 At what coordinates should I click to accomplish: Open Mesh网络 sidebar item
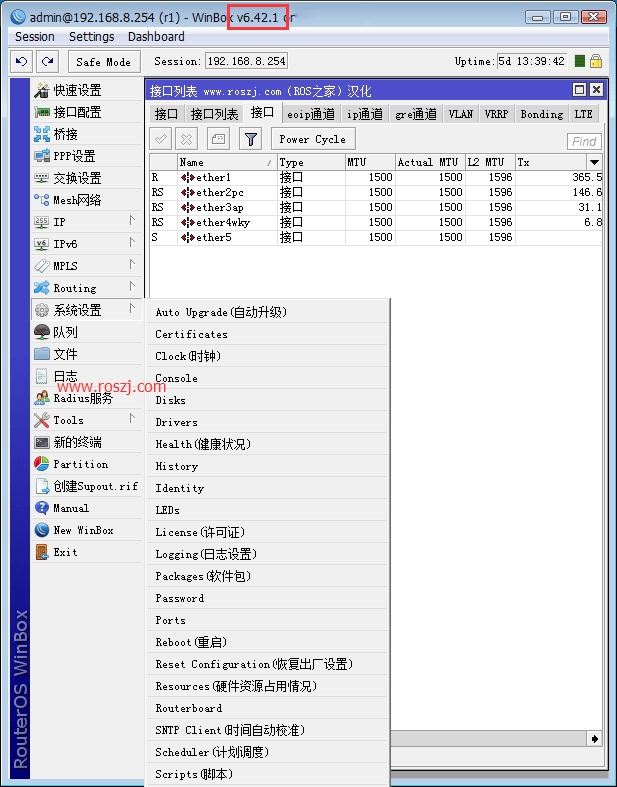[x=87, y=200]
